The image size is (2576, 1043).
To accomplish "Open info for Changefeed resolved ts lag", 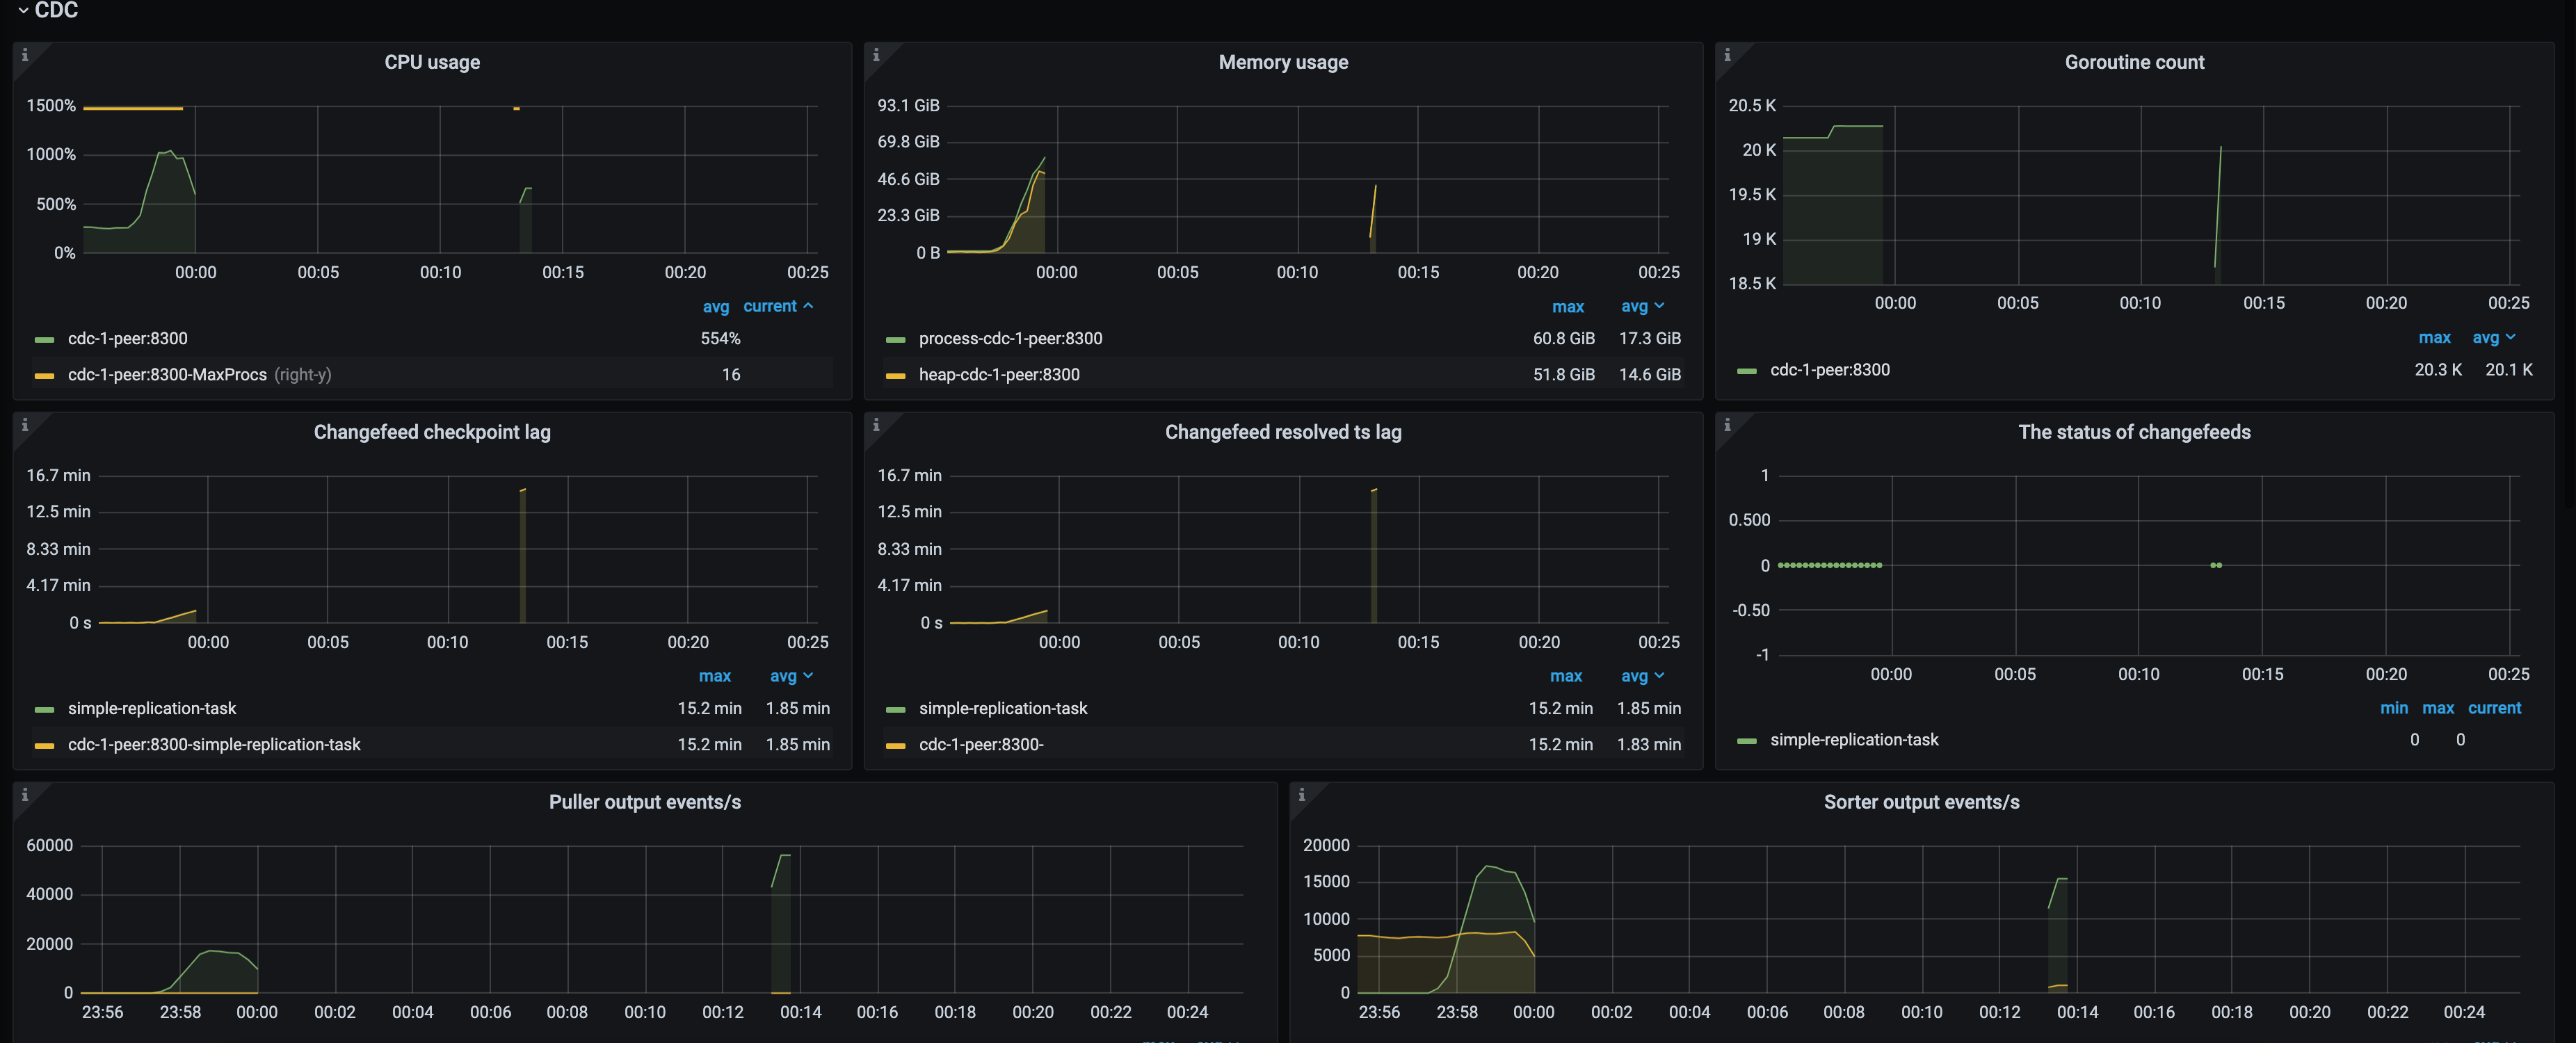I will (877, 426).
